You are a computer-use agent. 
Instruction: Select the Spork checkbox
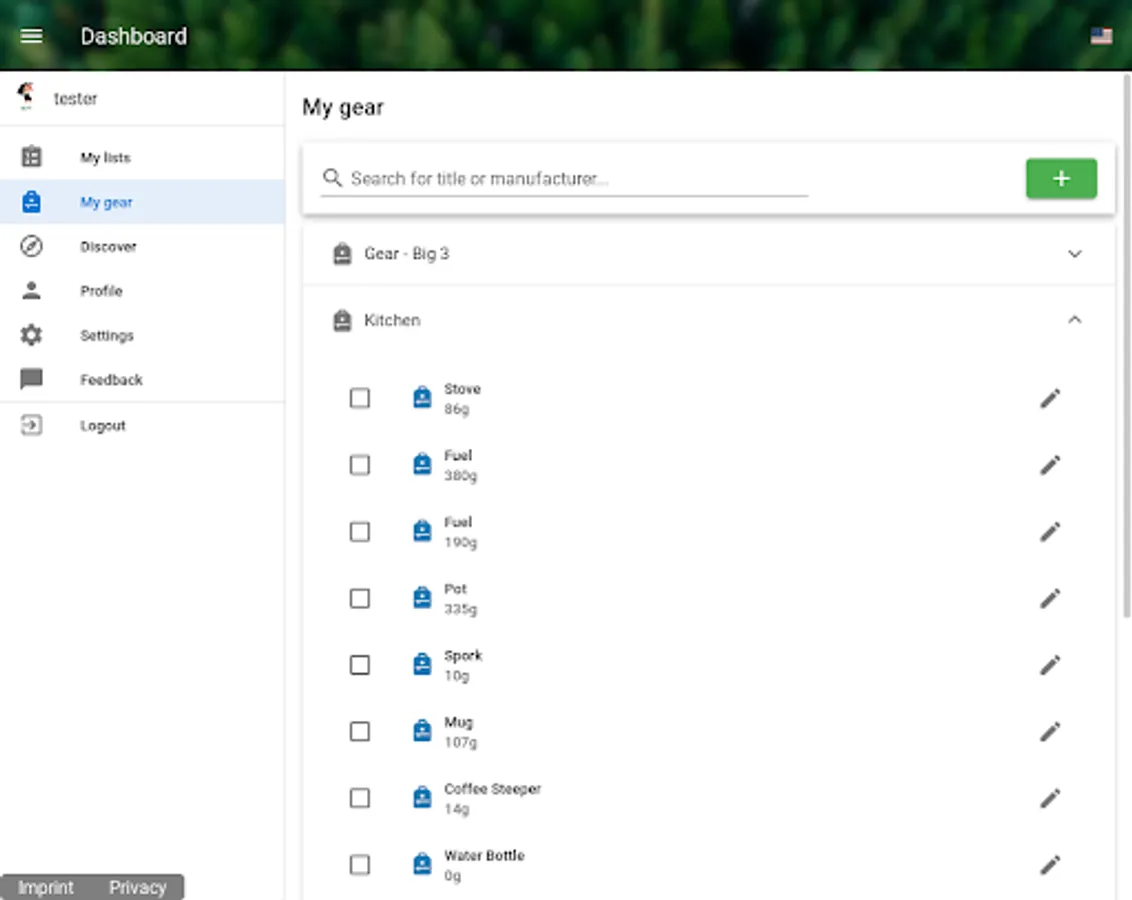[360, 664]
